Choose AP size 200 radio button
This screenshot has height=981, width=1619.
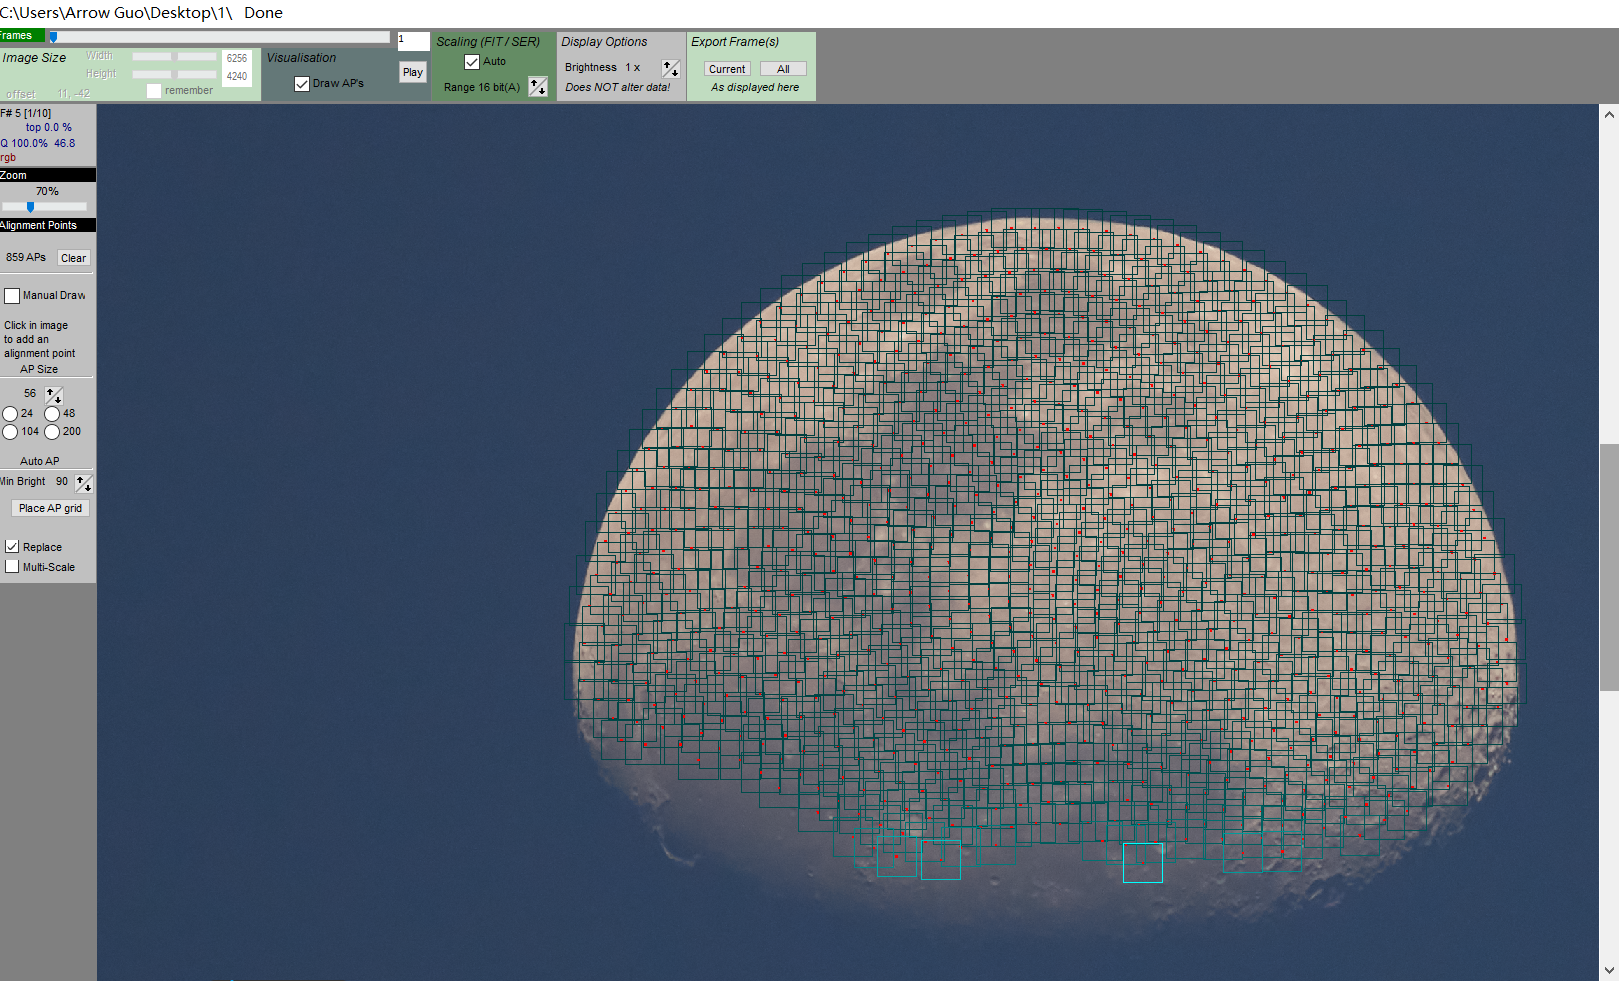[x=52, y=432]
